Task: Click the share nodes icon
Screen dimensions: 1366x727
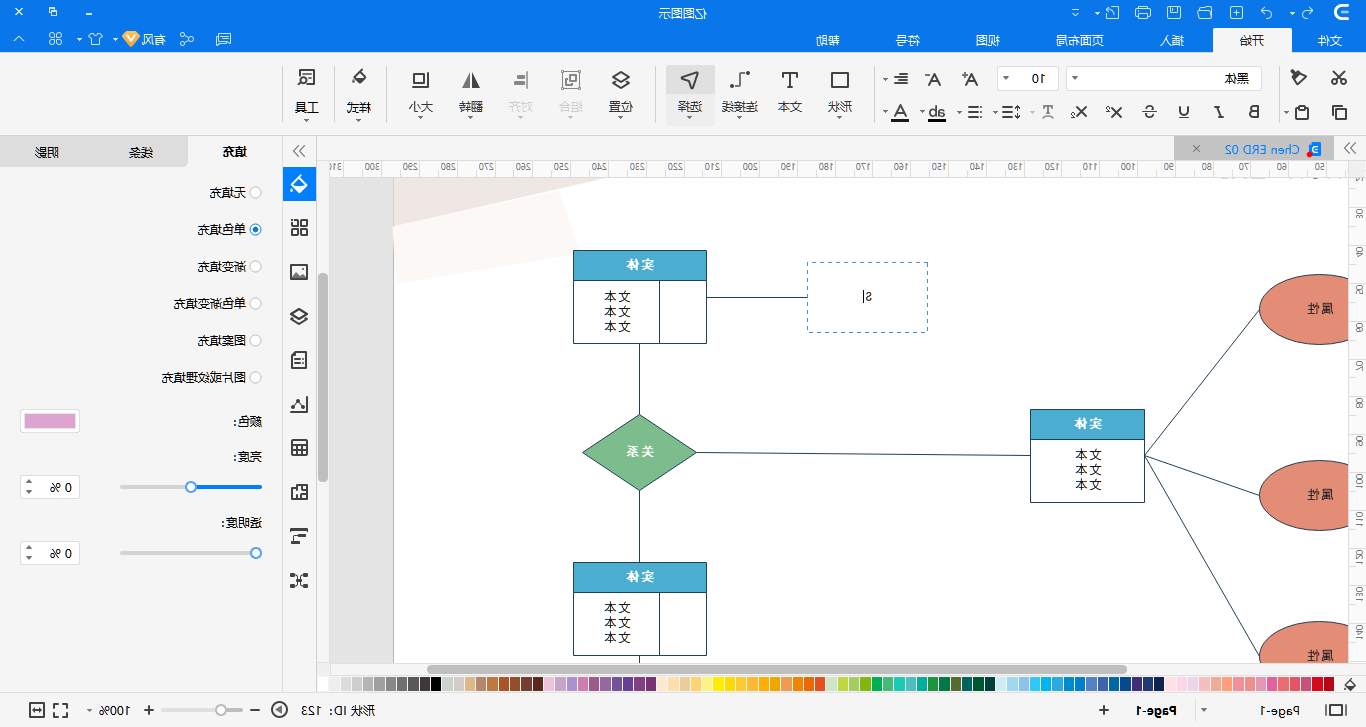Action: click(x=187, y=39)
